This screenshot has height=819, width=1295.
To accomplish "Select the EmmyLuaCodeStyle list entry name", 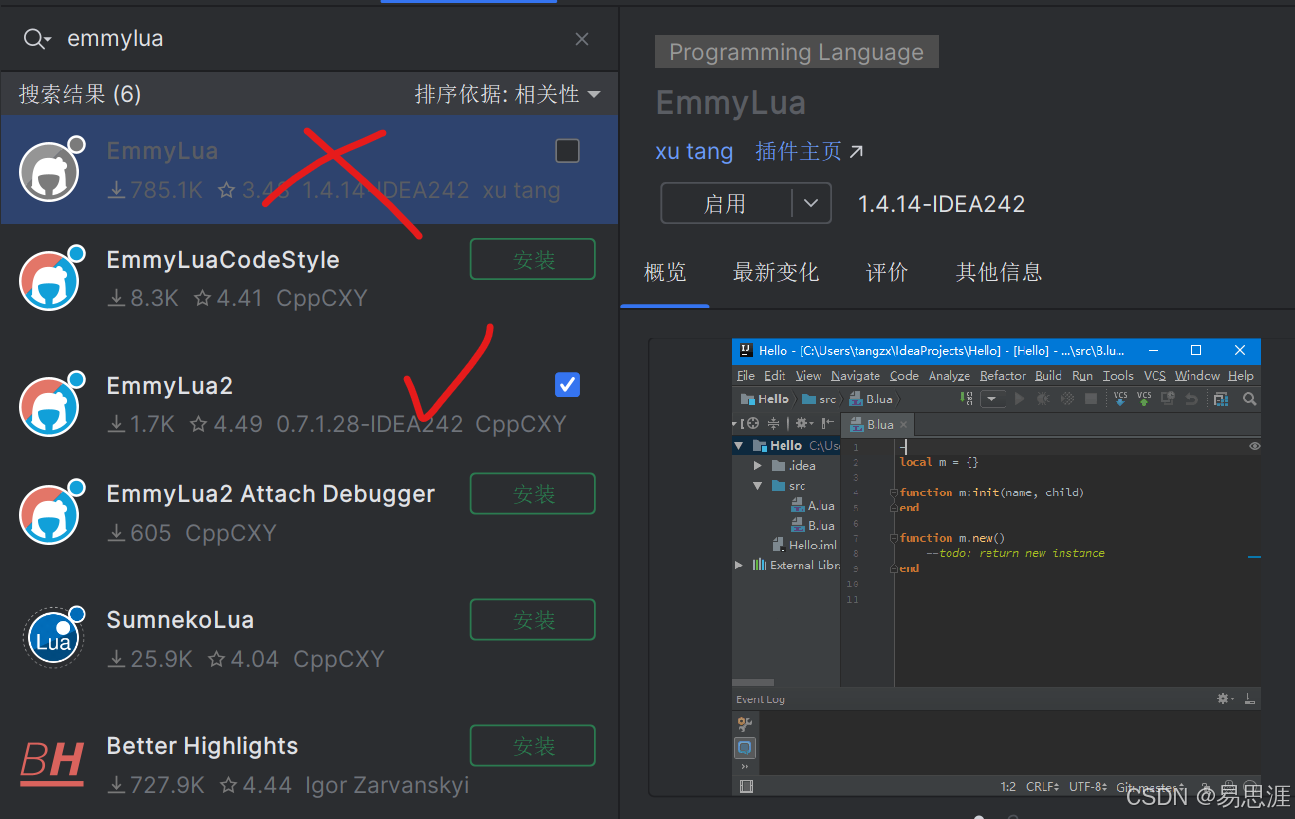I will click(x=223, y=260).
